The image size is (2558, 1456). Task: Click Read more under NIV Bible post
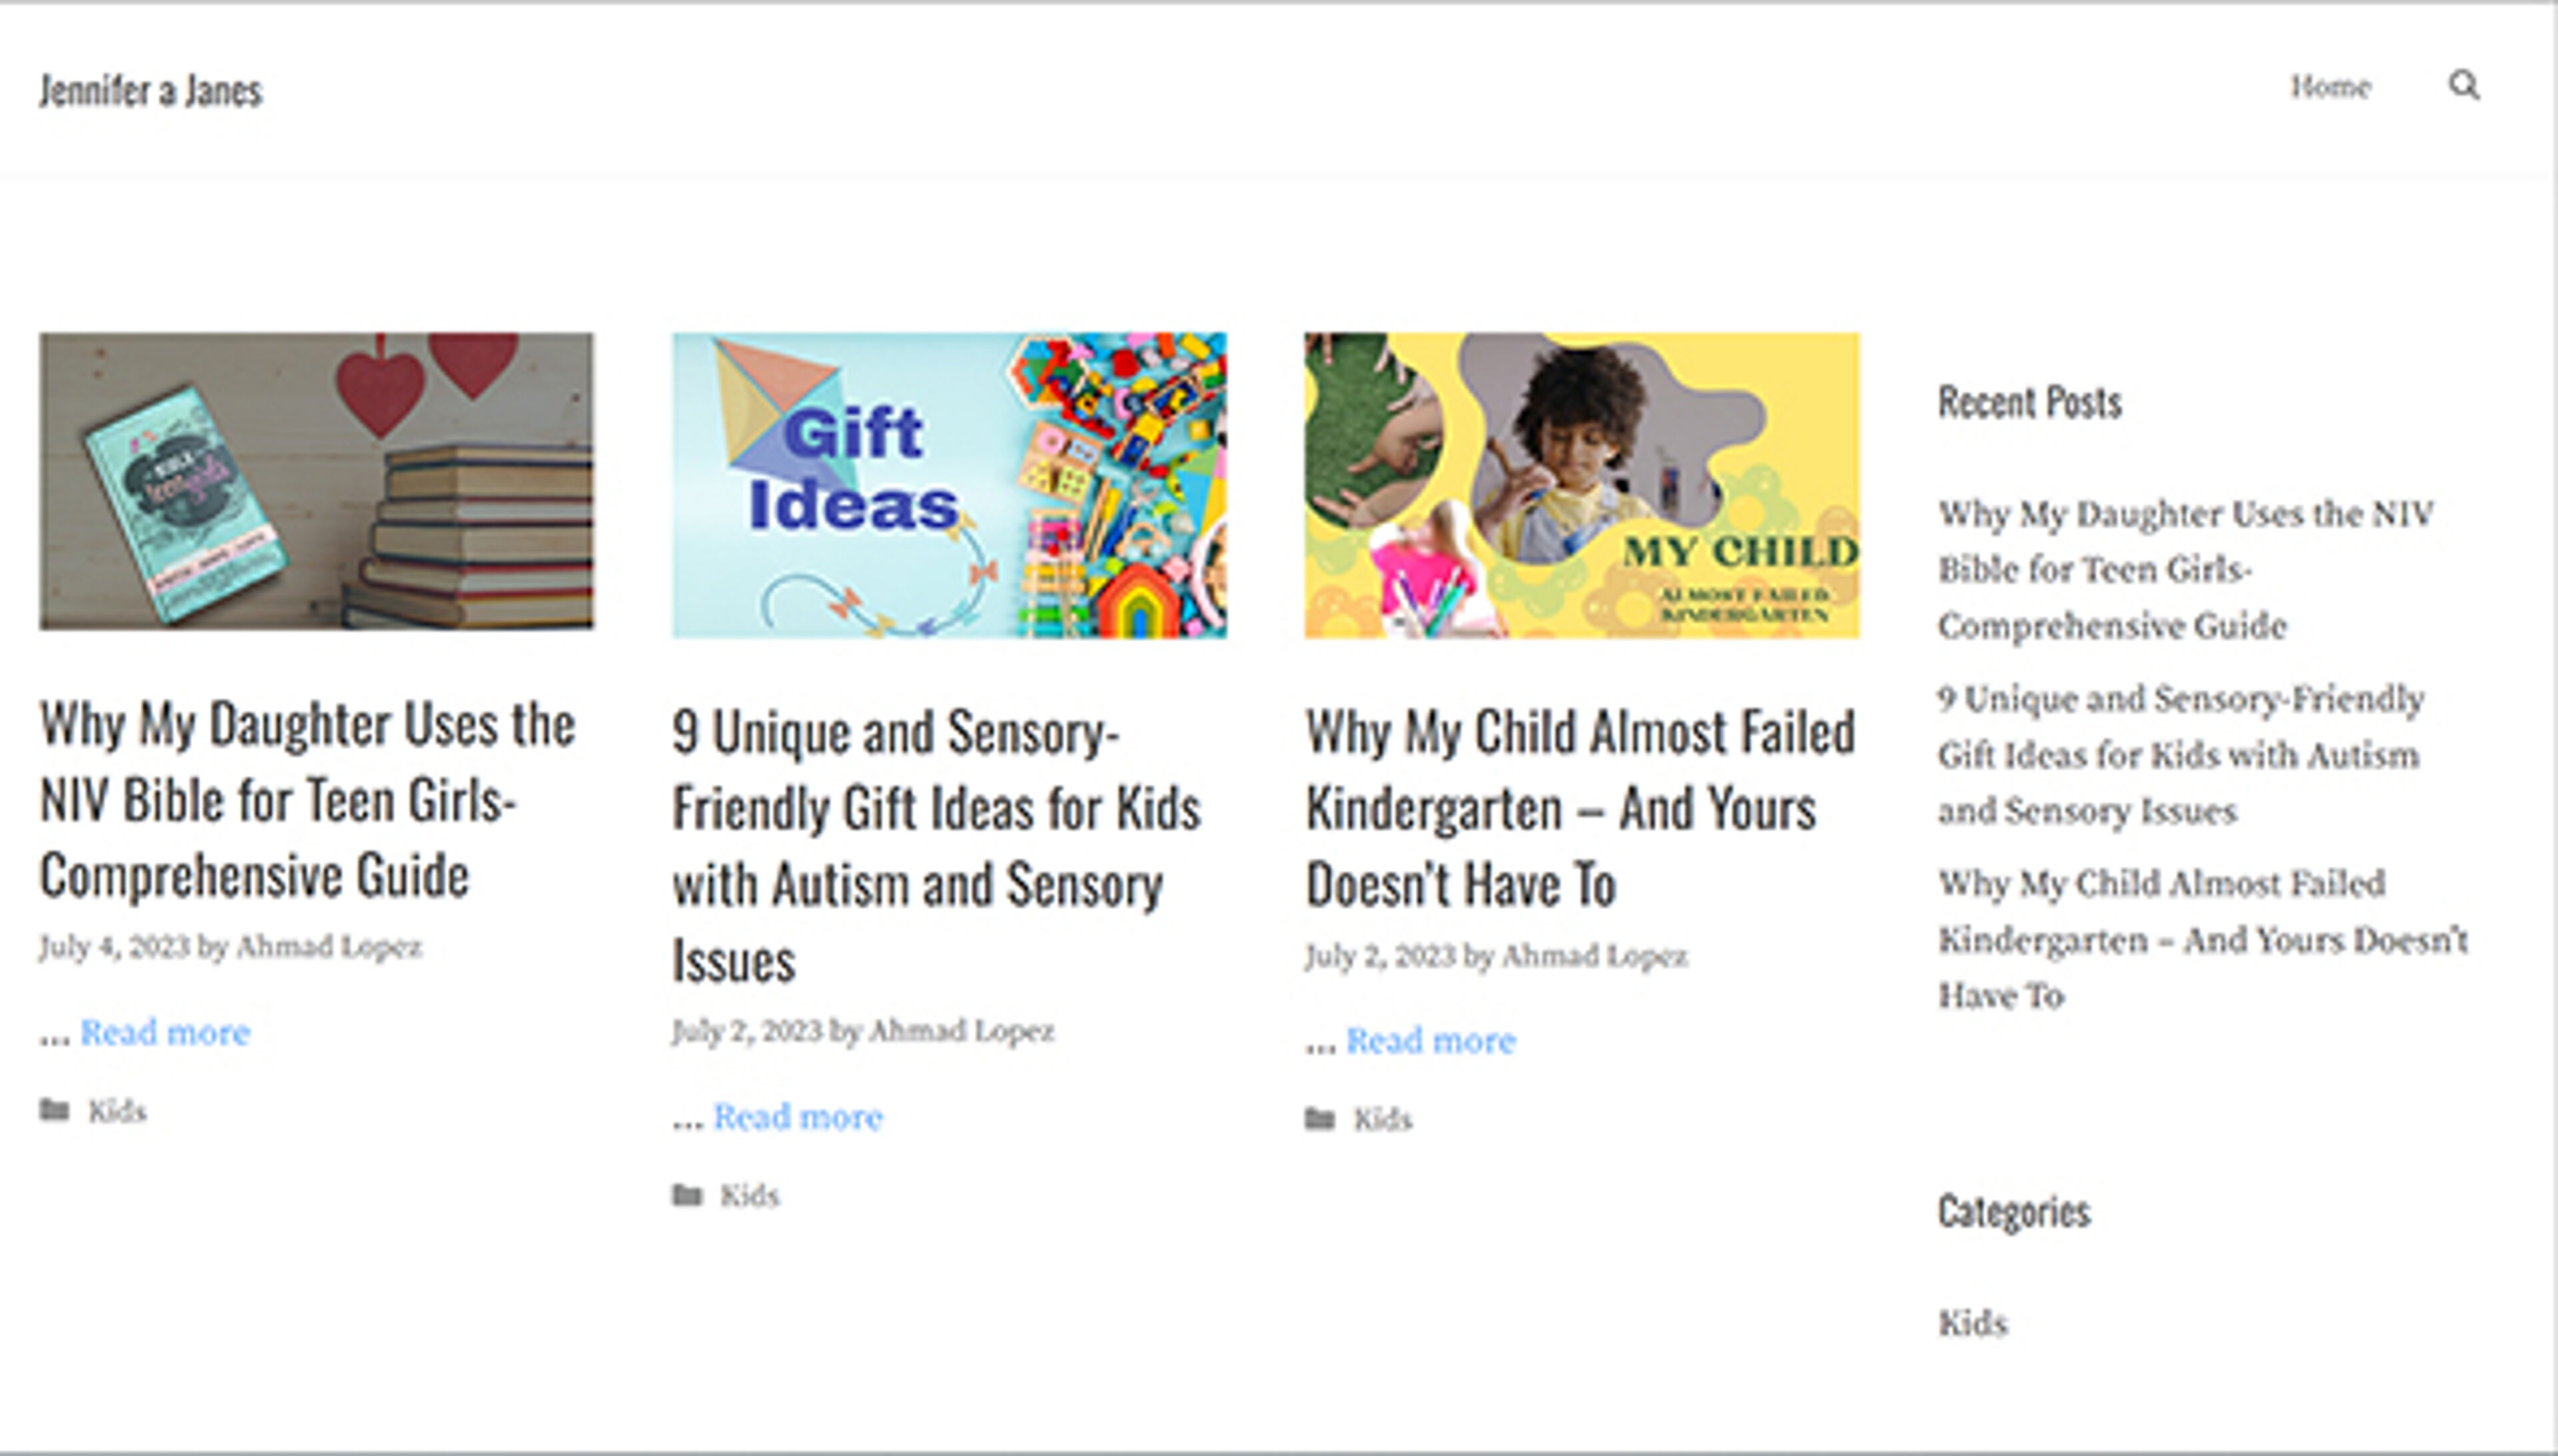[165, 1032]
